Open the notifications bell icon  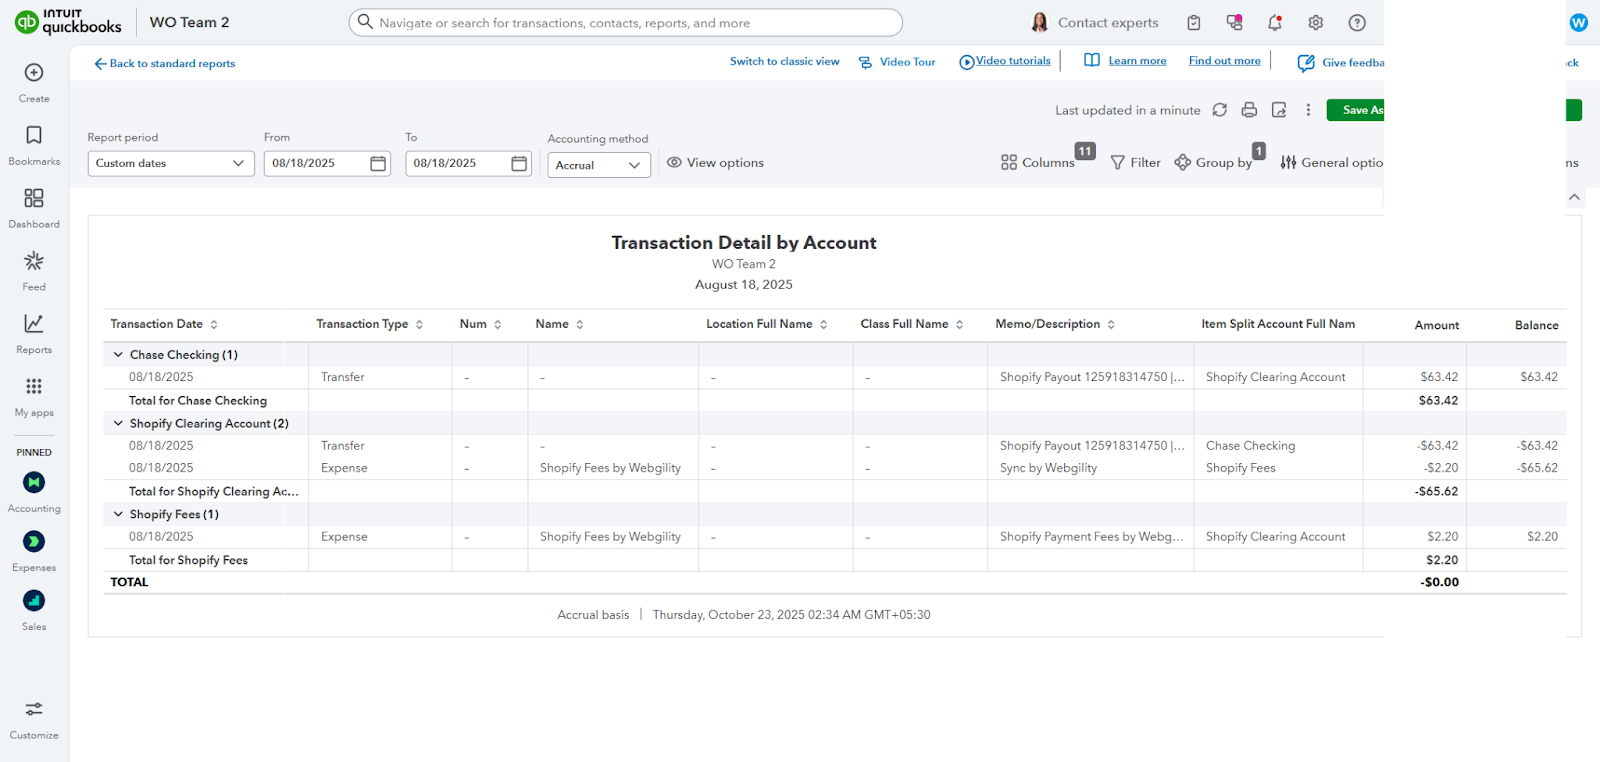pyautogui.click(x=1275, y=23)
